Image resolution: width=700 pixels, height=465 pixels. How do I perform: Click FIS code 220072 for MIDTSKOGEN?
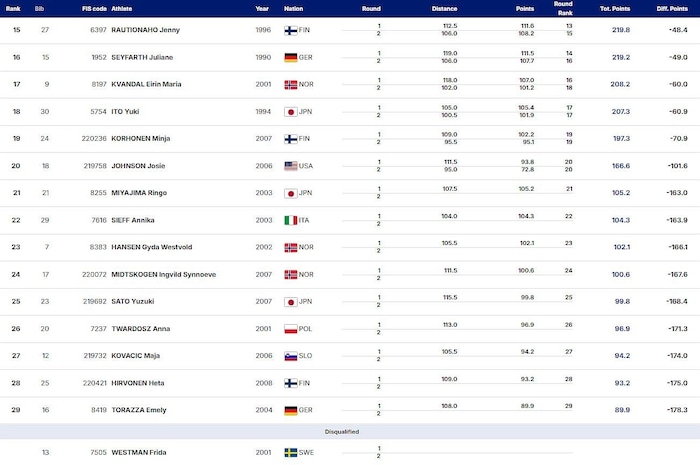[x=96, y=274]
